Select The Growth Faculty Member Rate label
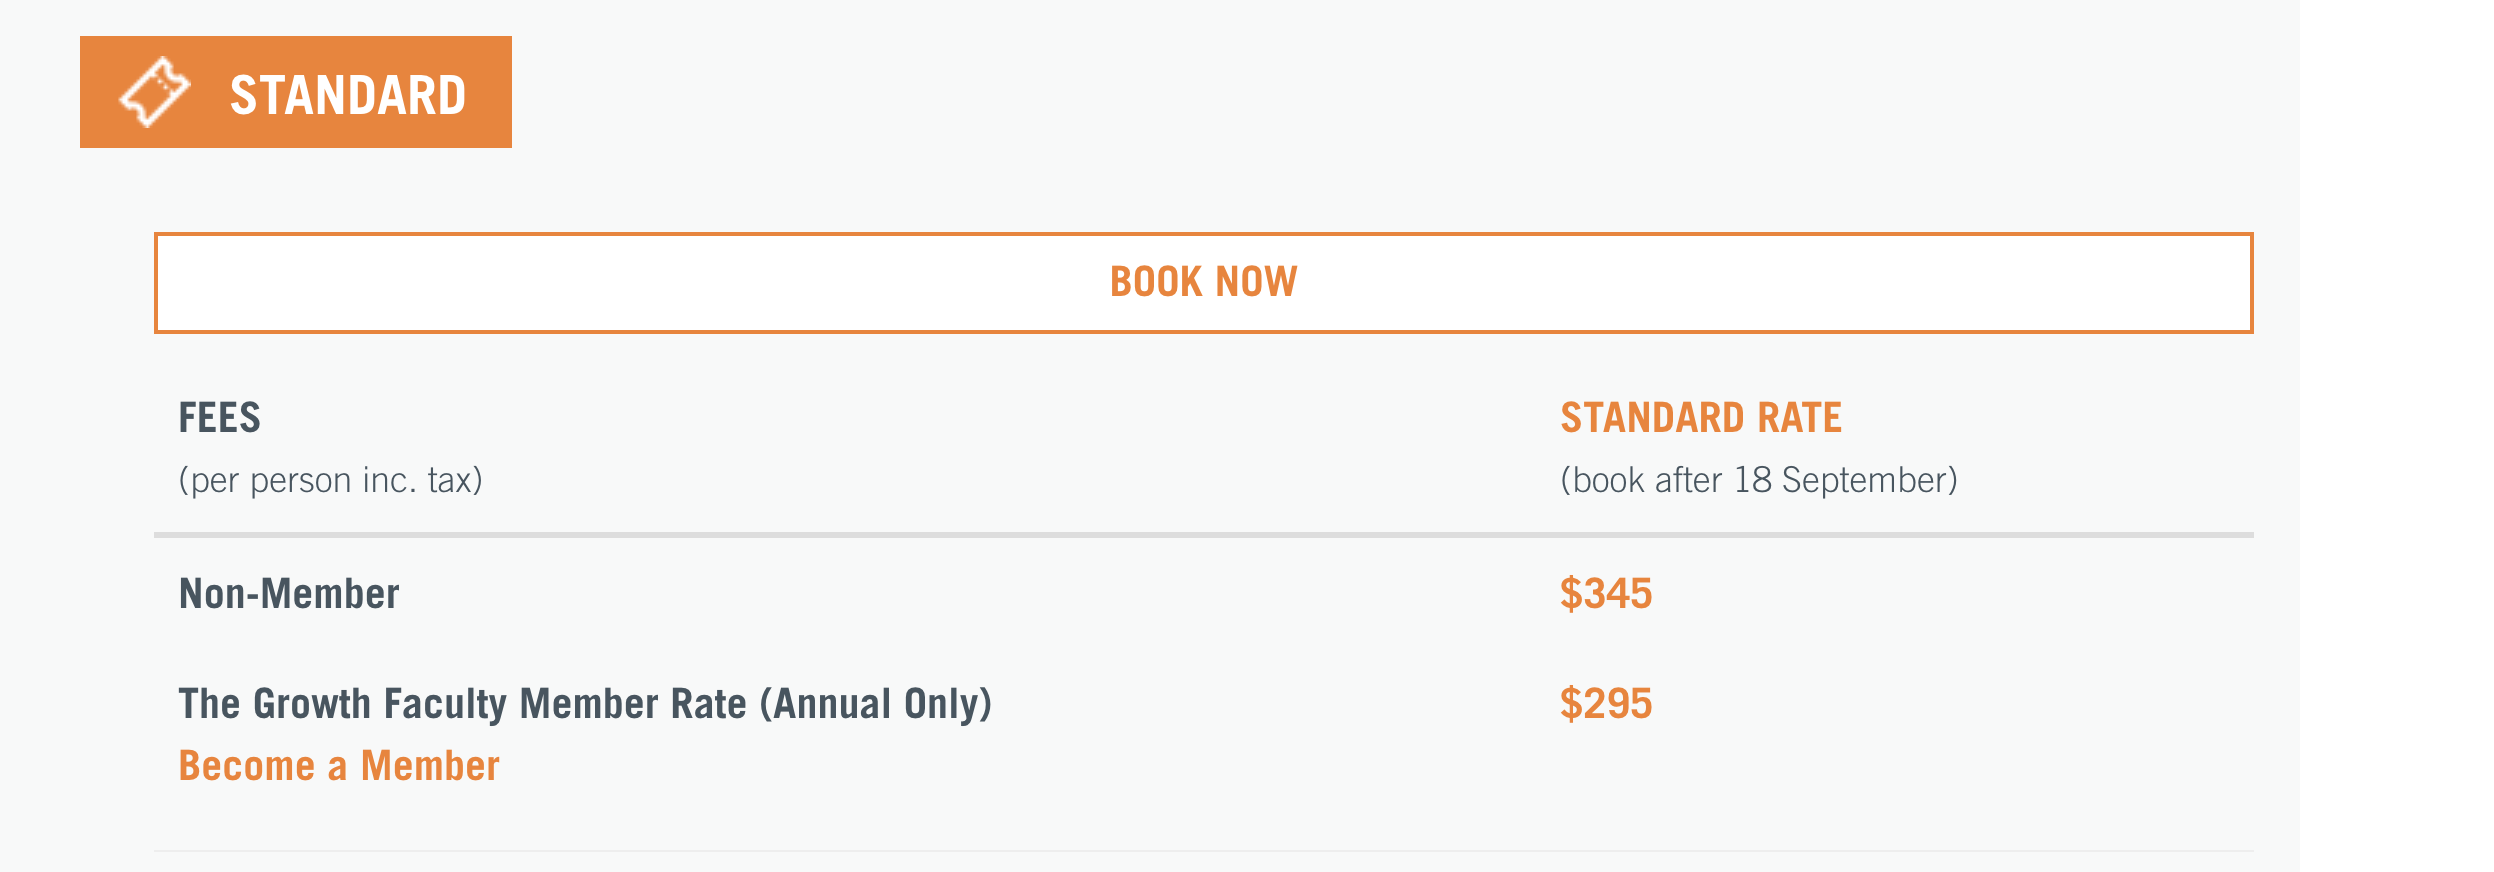 (x=585, y=704)
